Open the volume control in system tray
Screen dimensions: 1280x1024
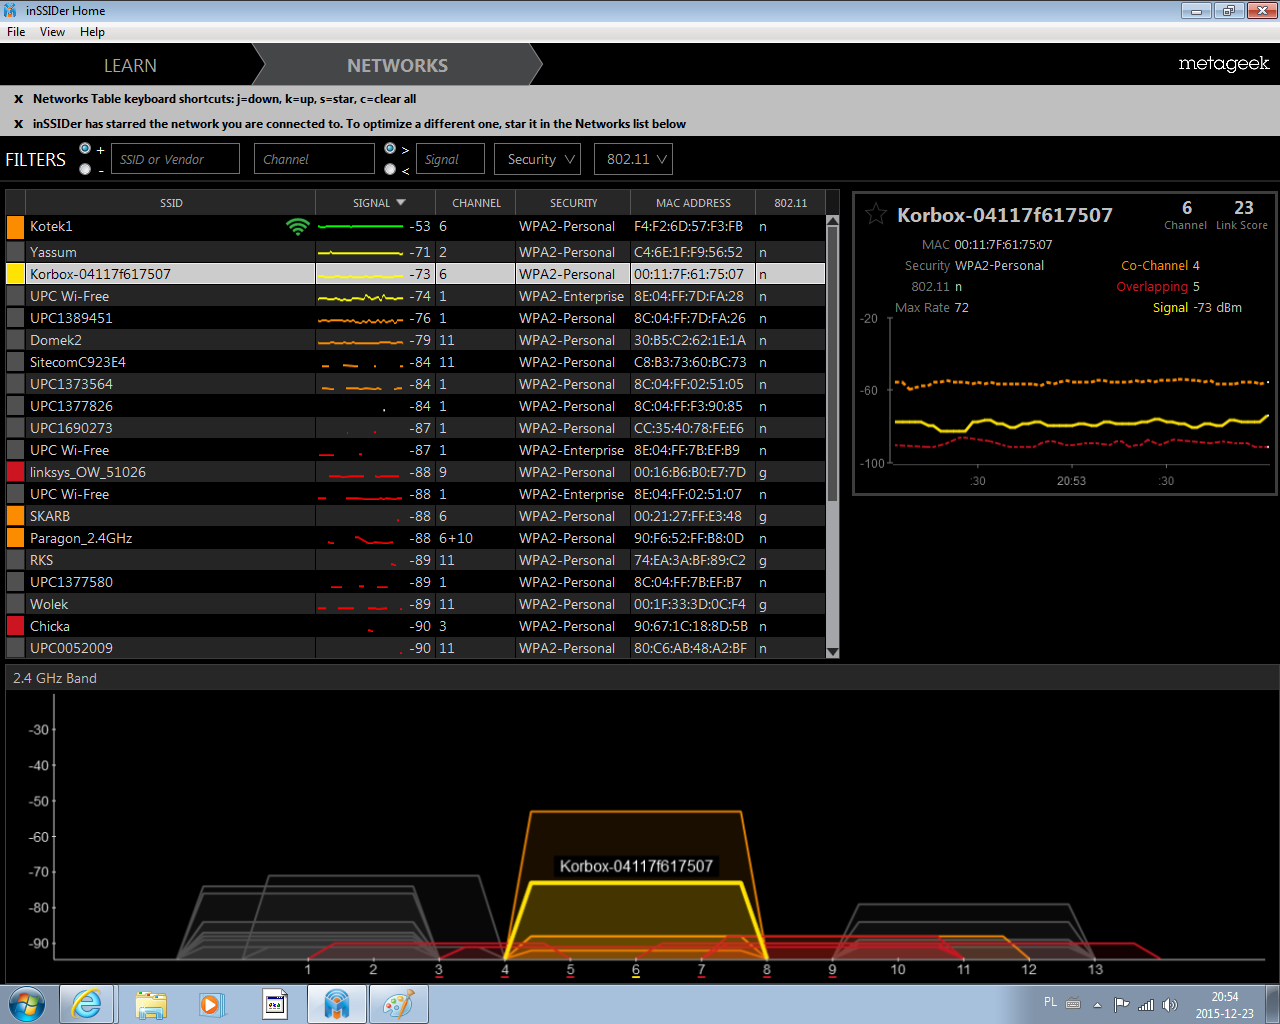[x=1170, y=1005]
